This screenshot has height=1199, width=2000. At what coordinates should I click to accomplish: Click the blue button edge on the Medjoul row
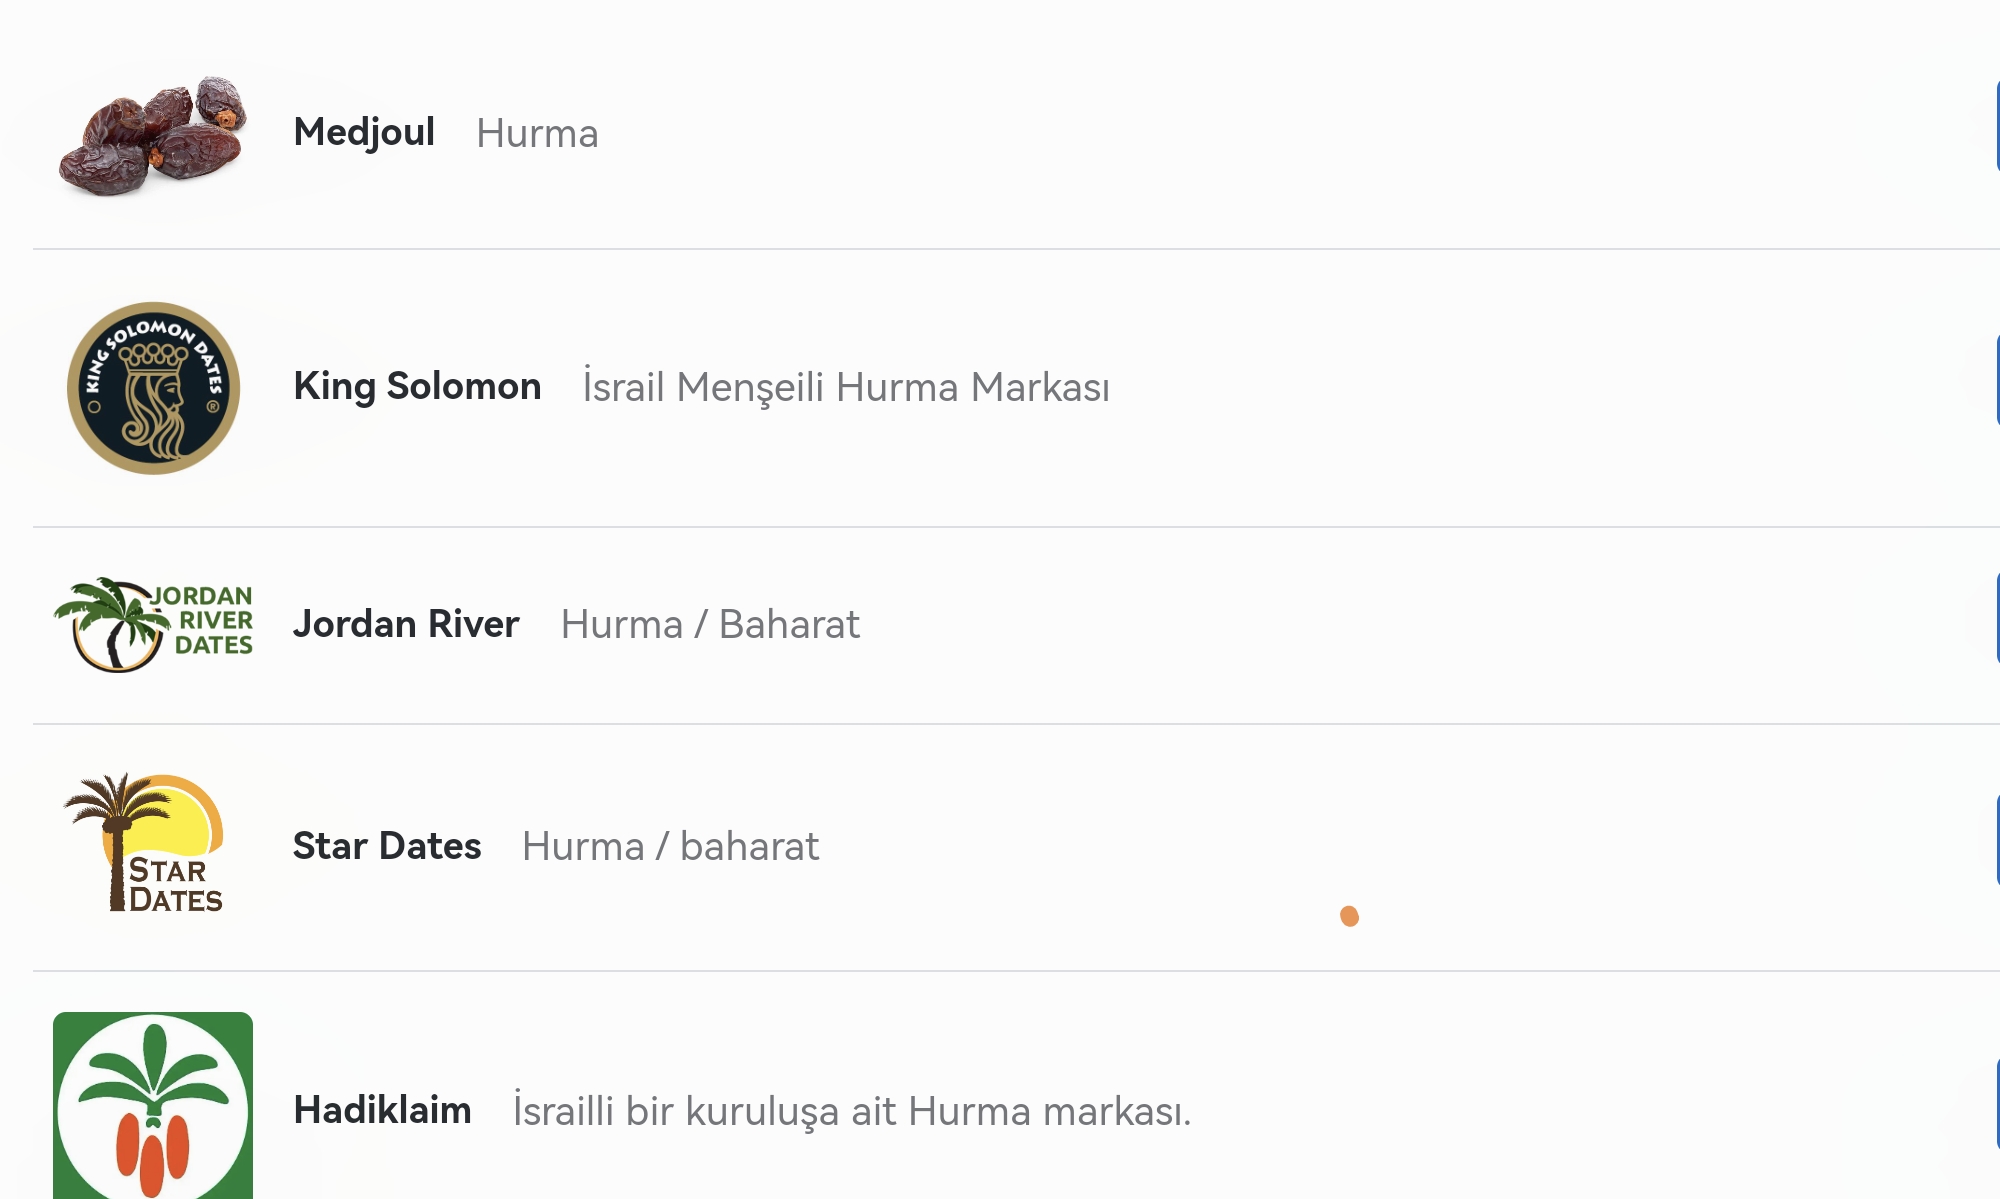1997,127
